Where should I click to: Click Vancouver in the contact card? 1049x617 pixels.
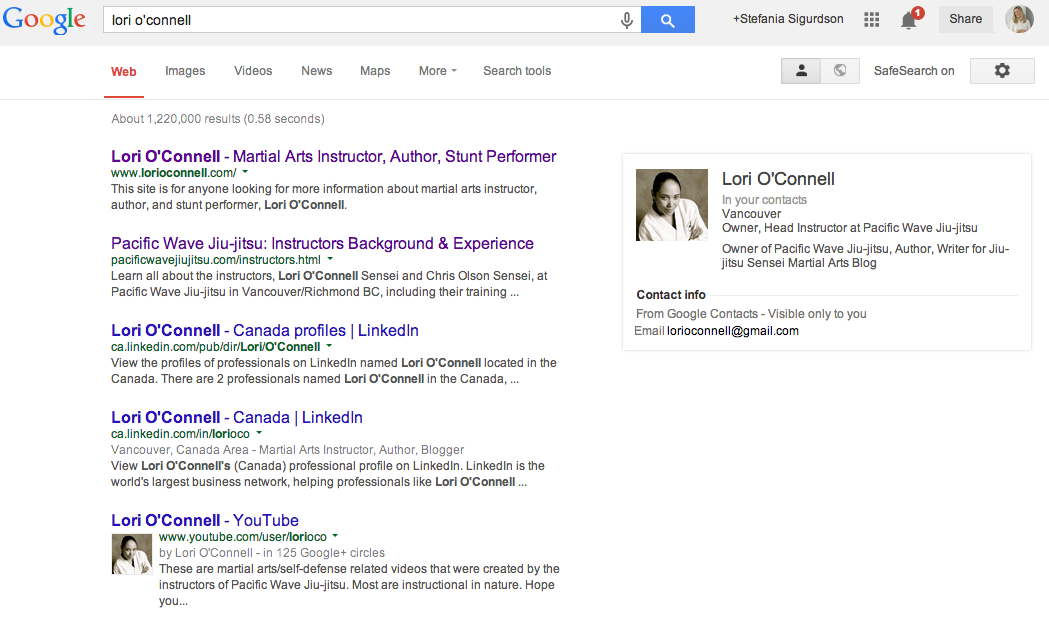coord(751,214)
